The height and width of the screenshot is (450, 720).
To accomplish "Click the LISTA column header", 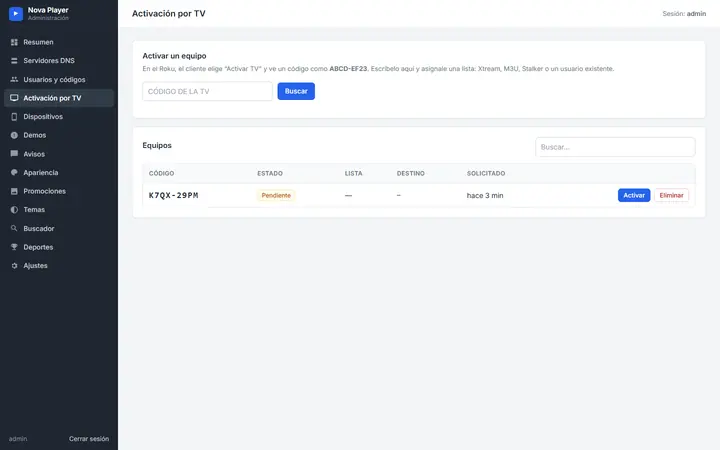I will pyautogui.click(x=354, y=173).
